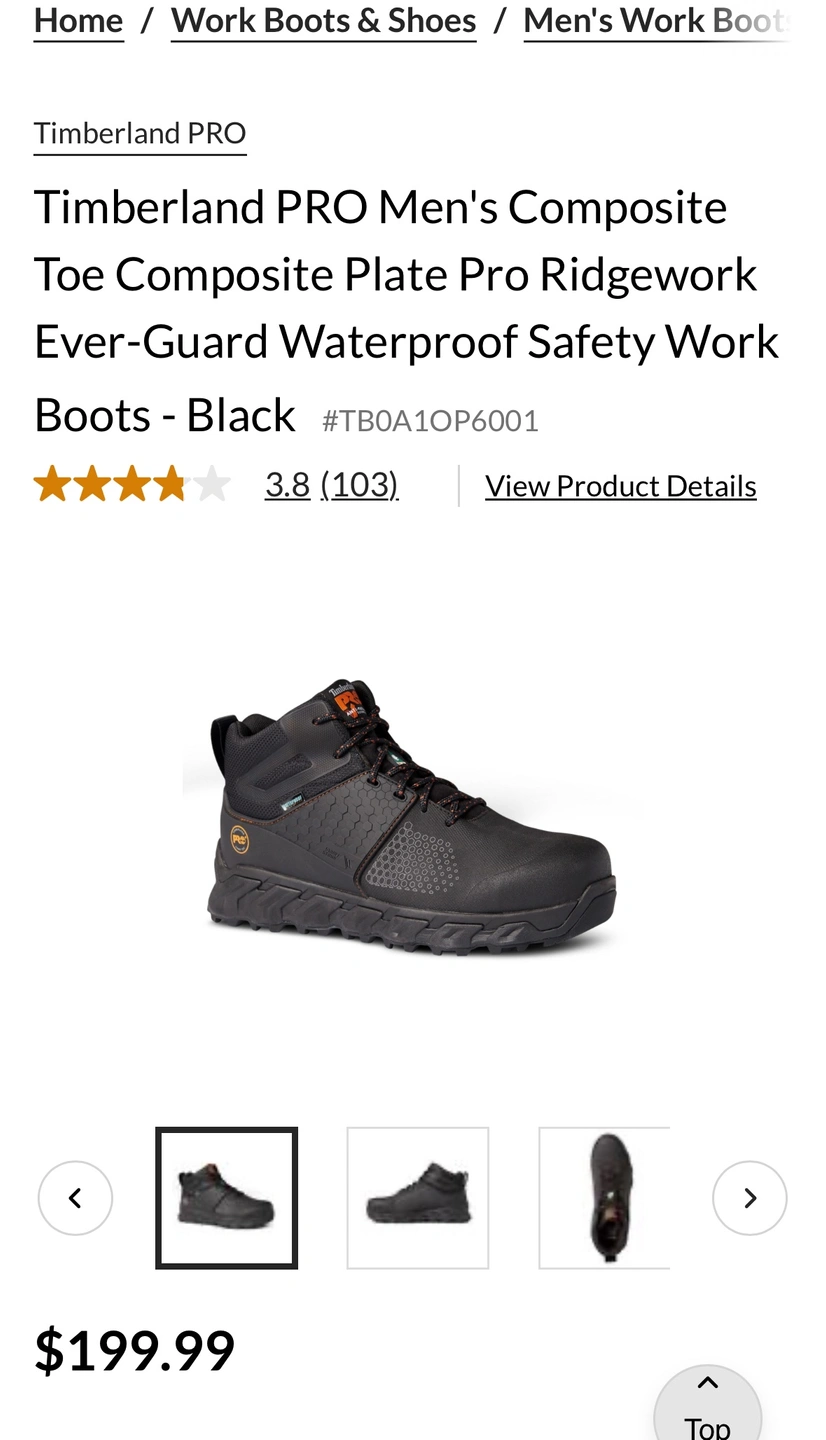Visit the Timberland PRO brand link
This screenshot has height=1440, width=826.
point(140,133)
